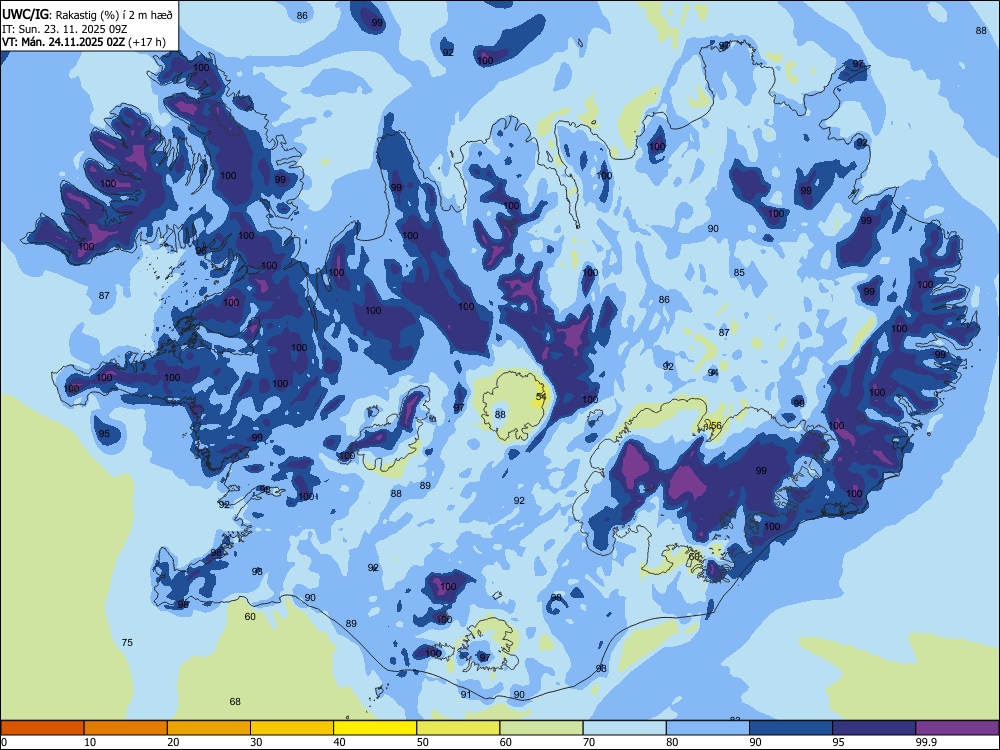The width and height of the screenshot is (1000, 750).
Task: Click the medium blue 80–90 legend swatch
Action: tap(708, 728)
